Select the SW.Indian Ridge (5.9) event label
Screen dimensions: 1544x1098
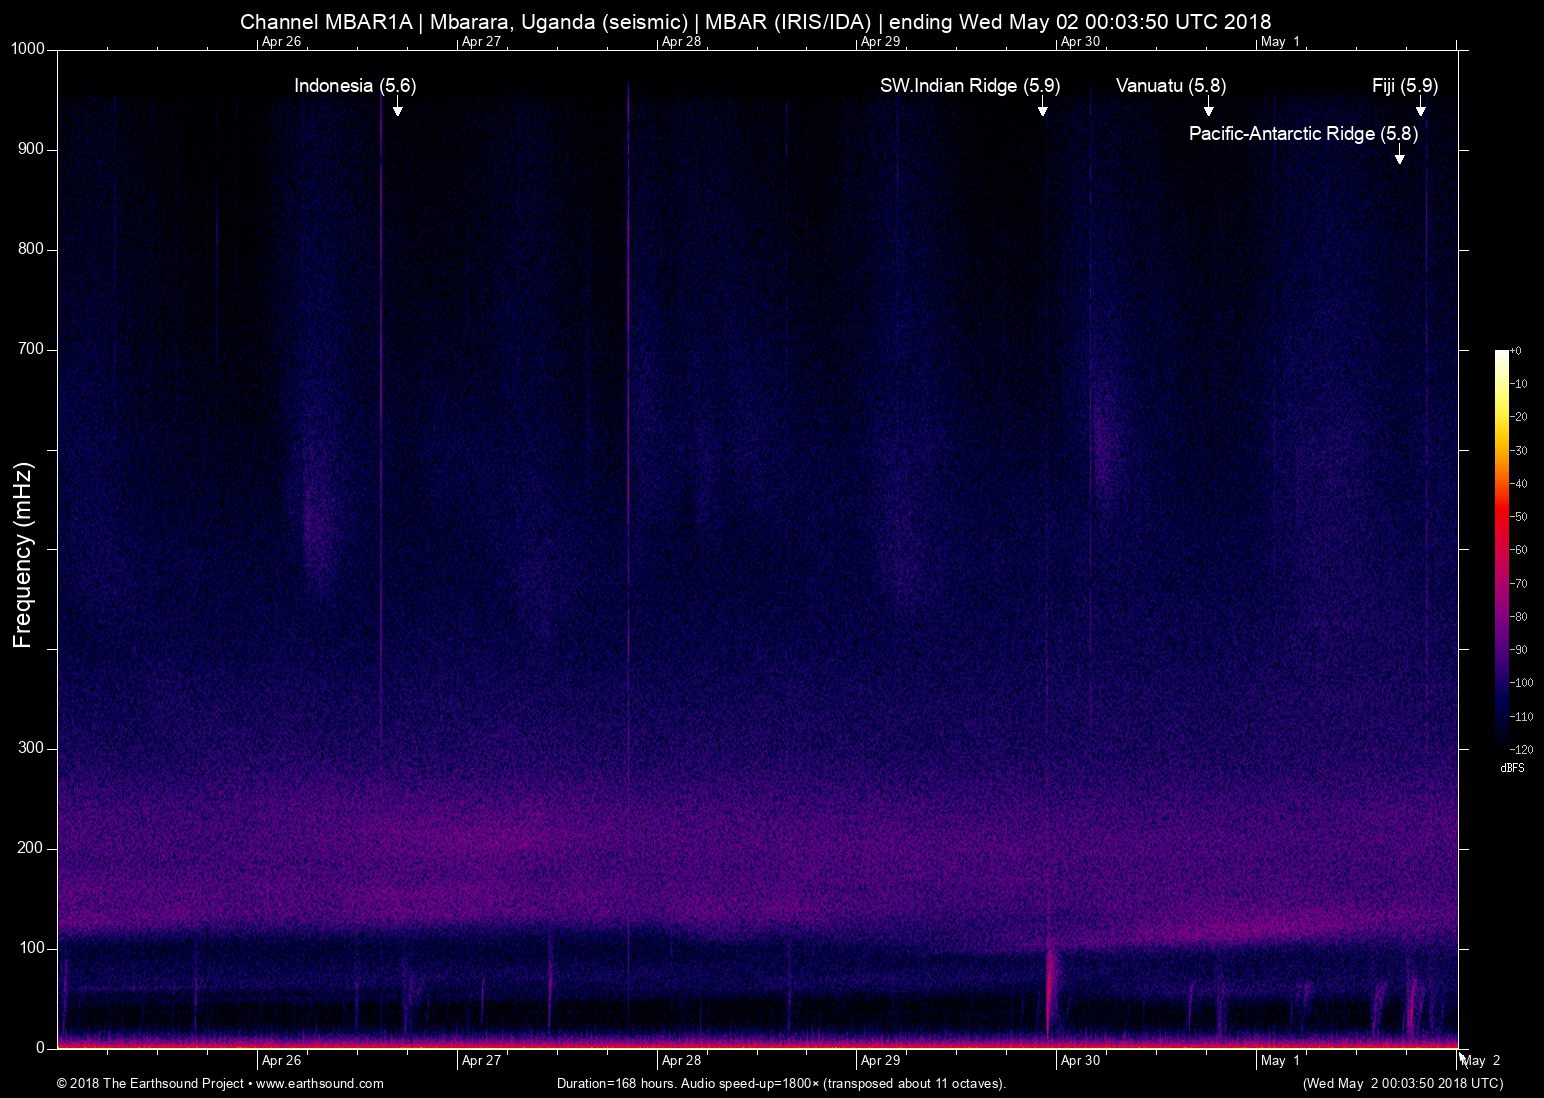point(969,86)
